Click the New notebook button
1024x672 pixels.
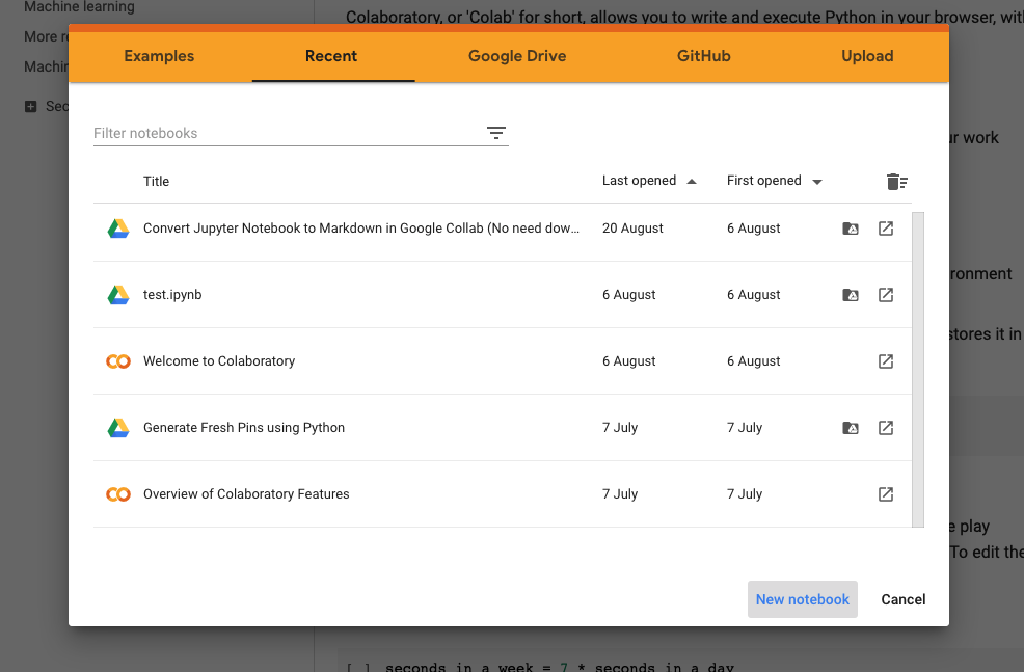[802, 599]
